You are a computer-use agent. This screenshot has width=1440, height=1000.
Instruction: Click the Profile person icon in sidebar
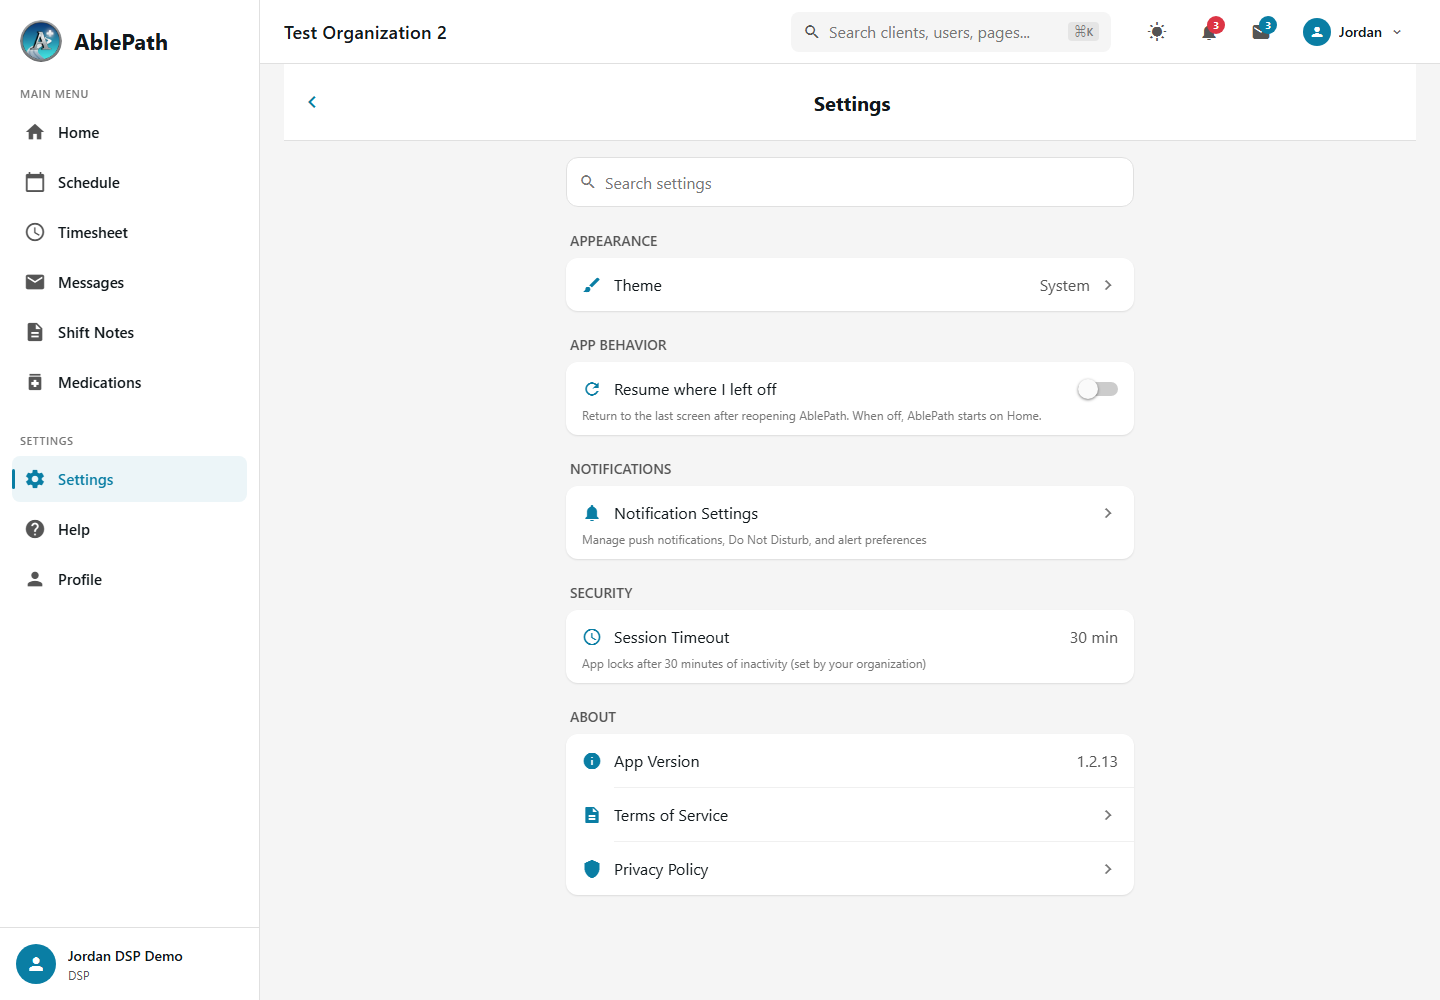coord(35,579)
